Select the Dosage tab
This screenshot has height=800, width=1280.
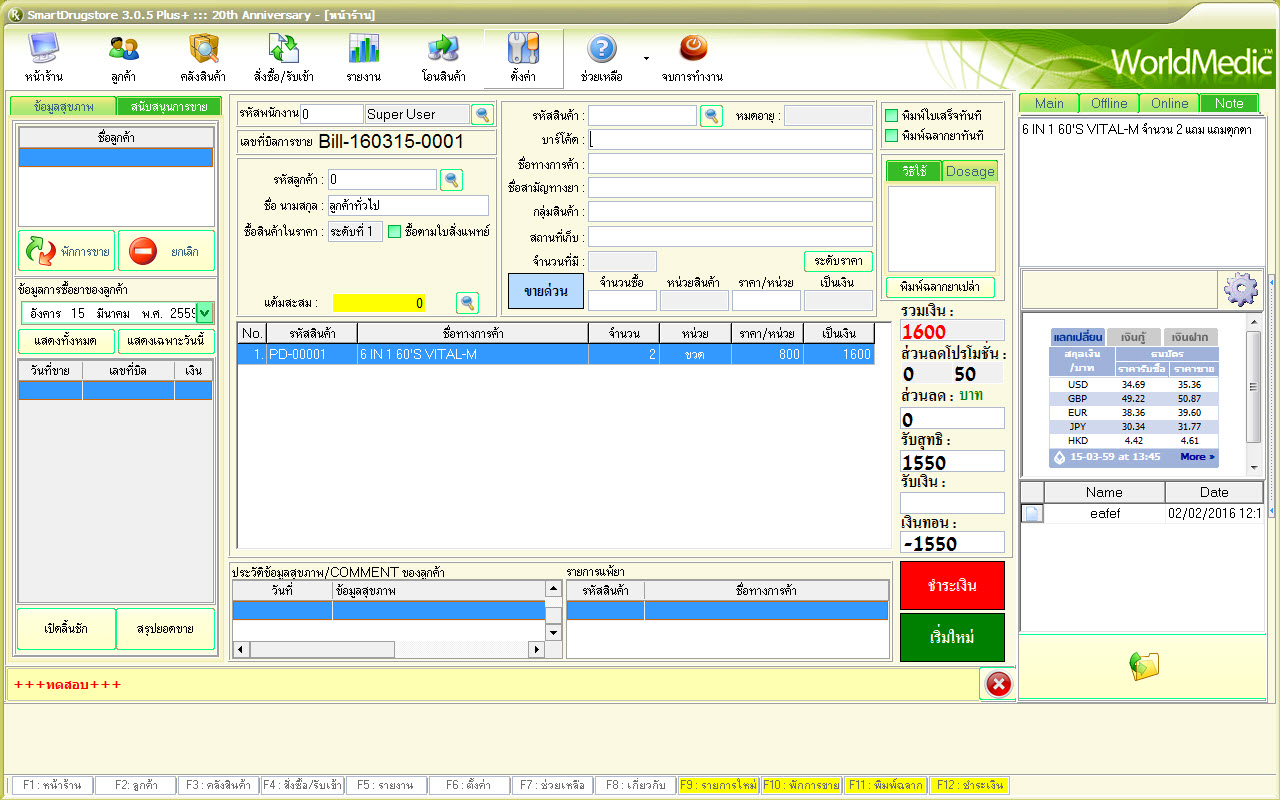970,171
